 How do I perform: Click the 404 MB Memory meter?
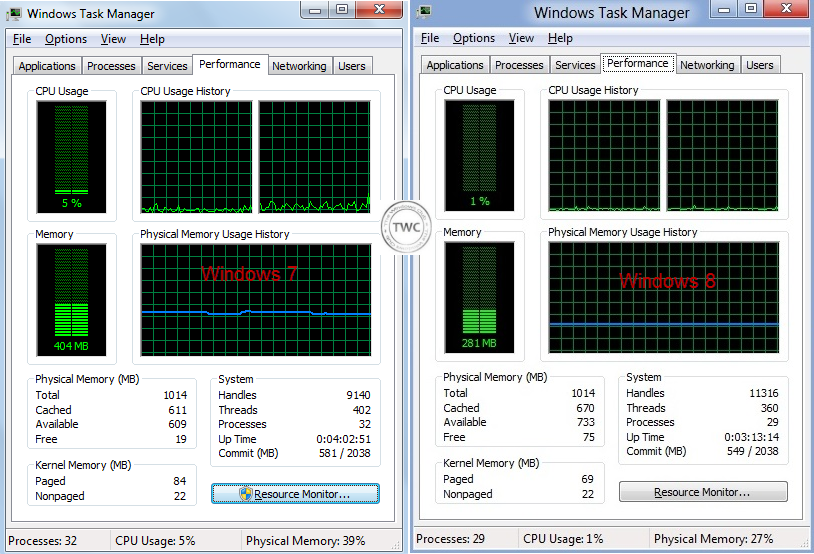pos(71,300)
